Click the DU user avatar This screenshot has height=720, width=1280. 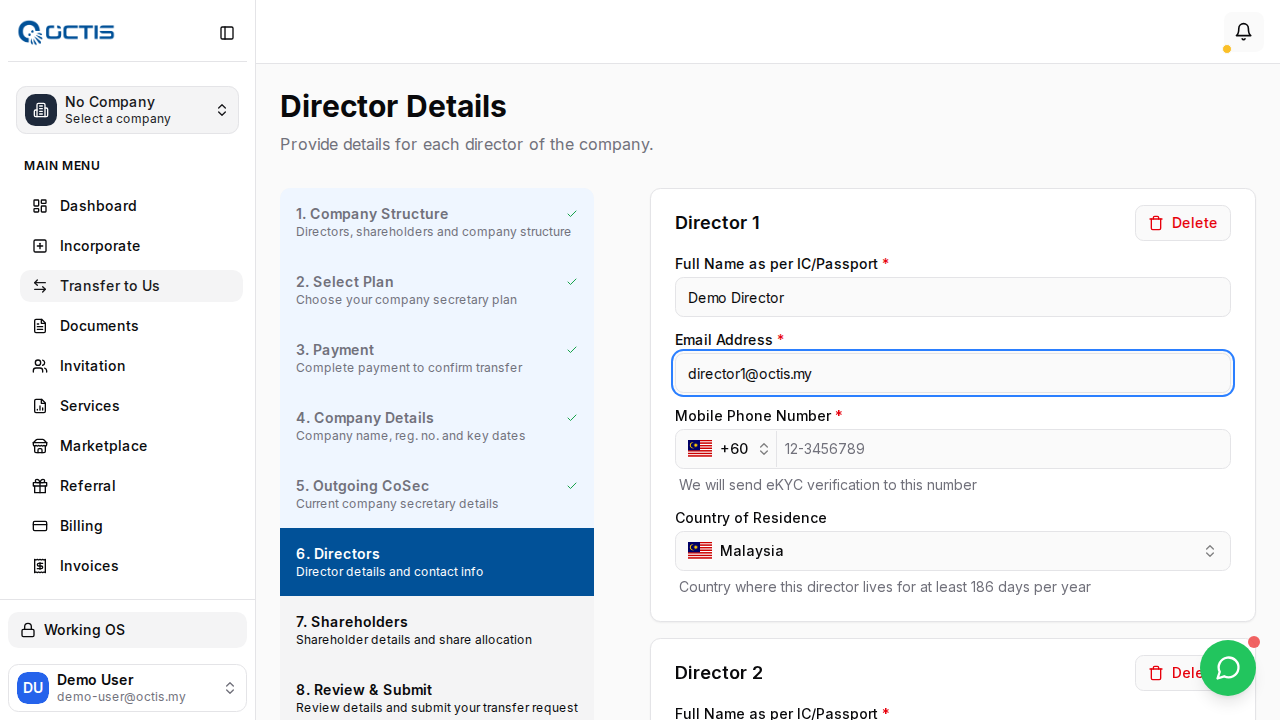point(33,688)
